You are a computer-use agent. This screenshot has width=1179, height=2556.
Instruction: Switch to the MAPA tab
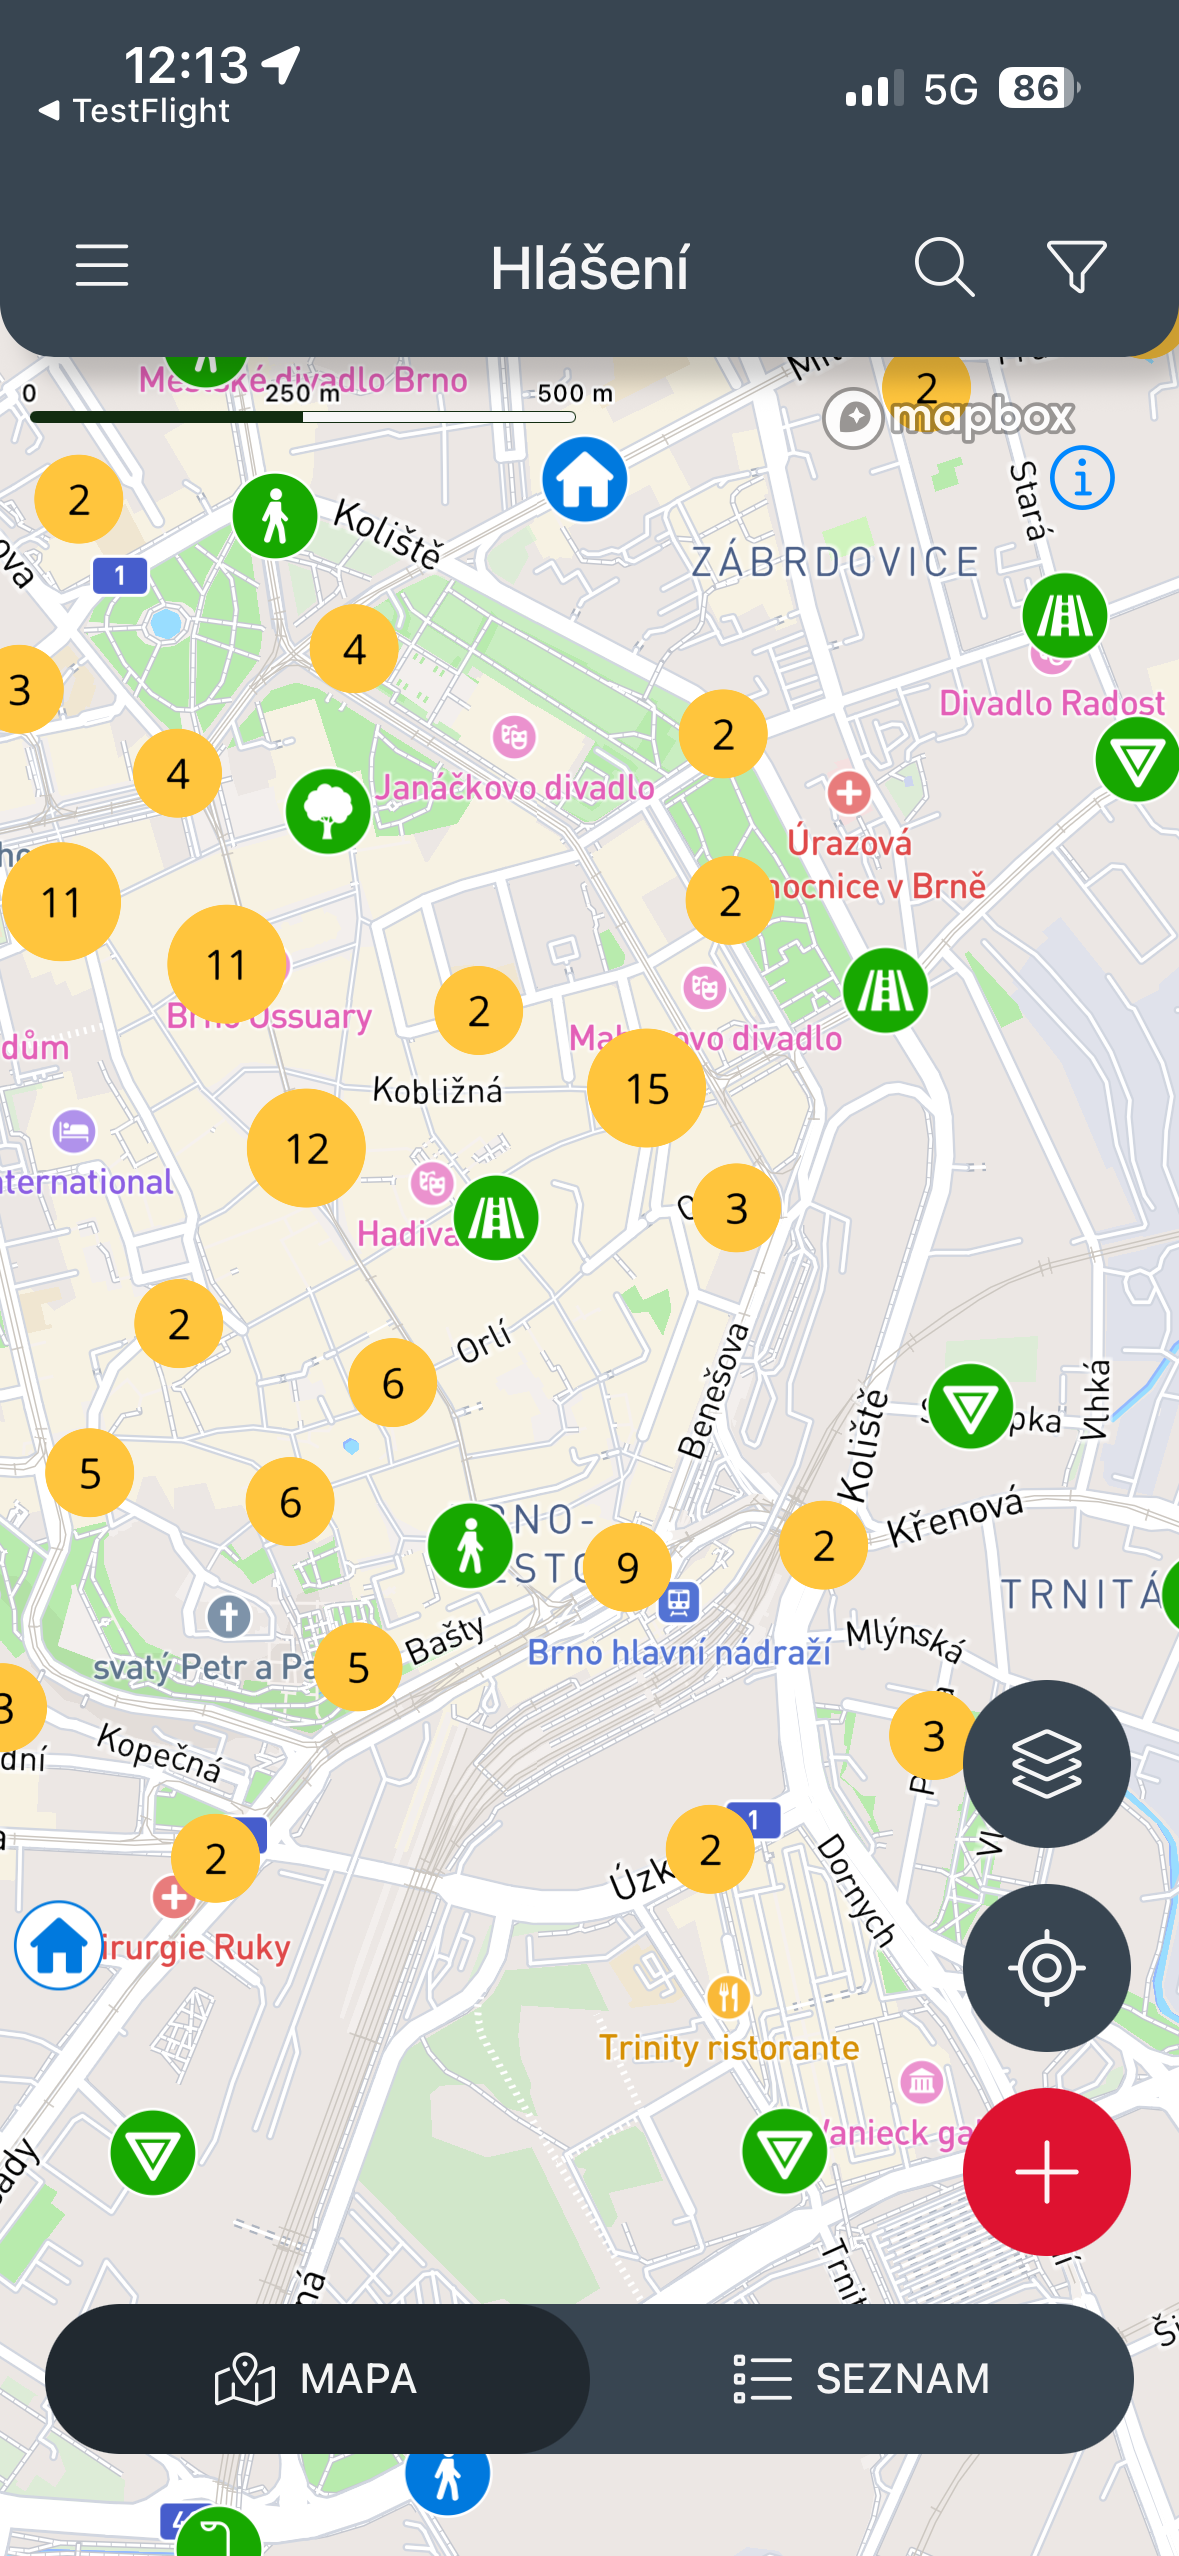317,2378
